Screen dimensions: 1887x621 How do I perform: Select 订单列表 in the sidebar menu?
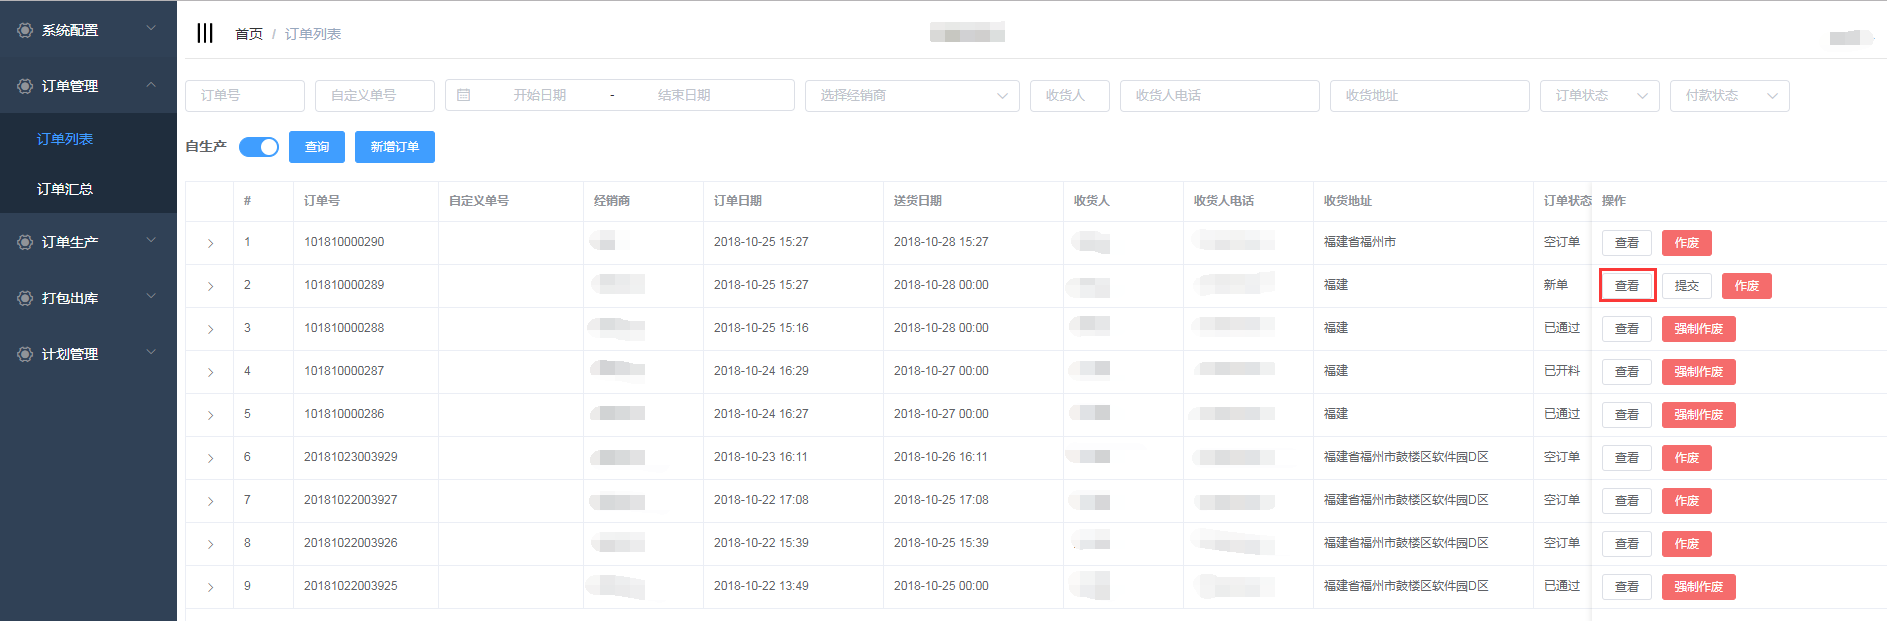point(65,139)
